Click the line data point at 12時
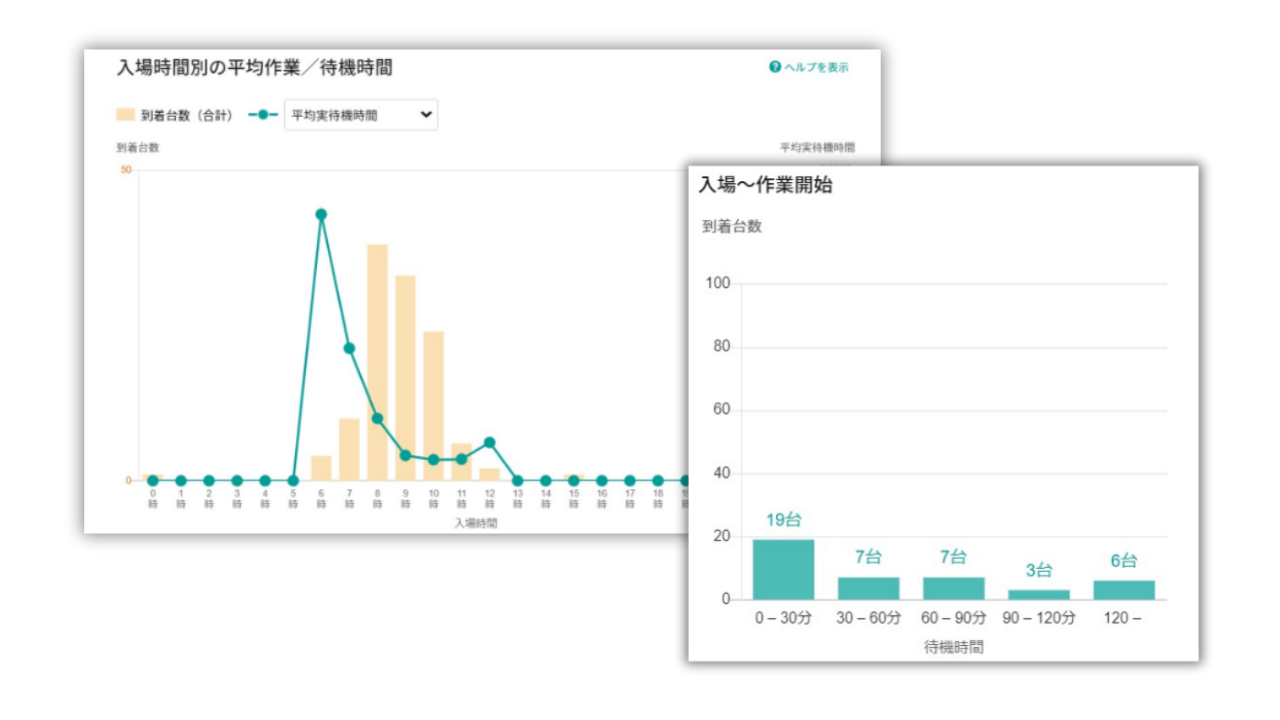Viewport: 1280px width, 720px height. click(x=489, y=442)
